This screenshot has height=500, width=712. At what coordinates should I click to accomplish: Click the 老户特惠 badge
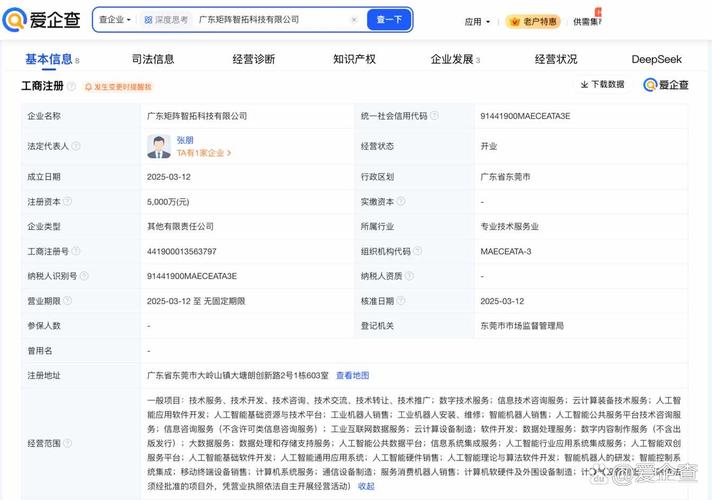pyautogui.click(x=533, y=21)
